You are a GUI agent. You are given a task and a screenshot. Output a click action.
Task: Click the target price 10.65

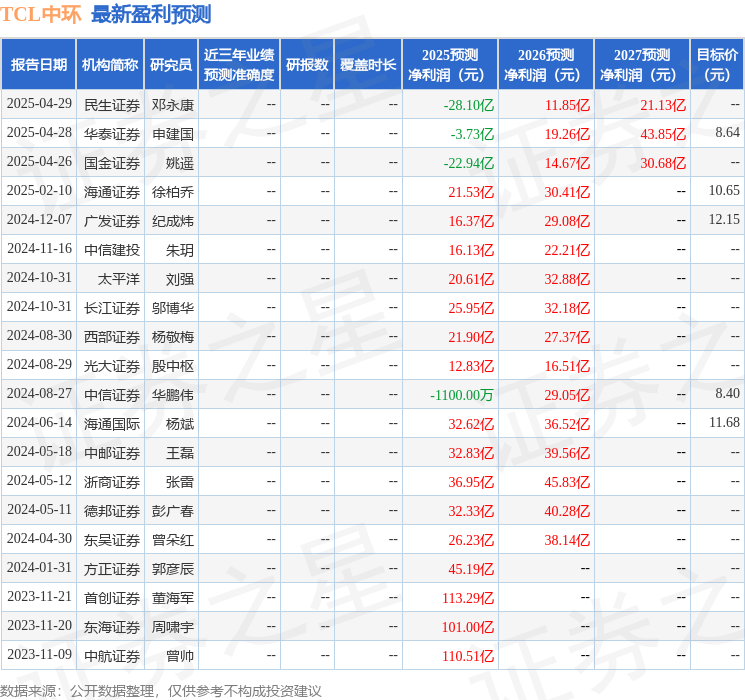click(724, 191)
